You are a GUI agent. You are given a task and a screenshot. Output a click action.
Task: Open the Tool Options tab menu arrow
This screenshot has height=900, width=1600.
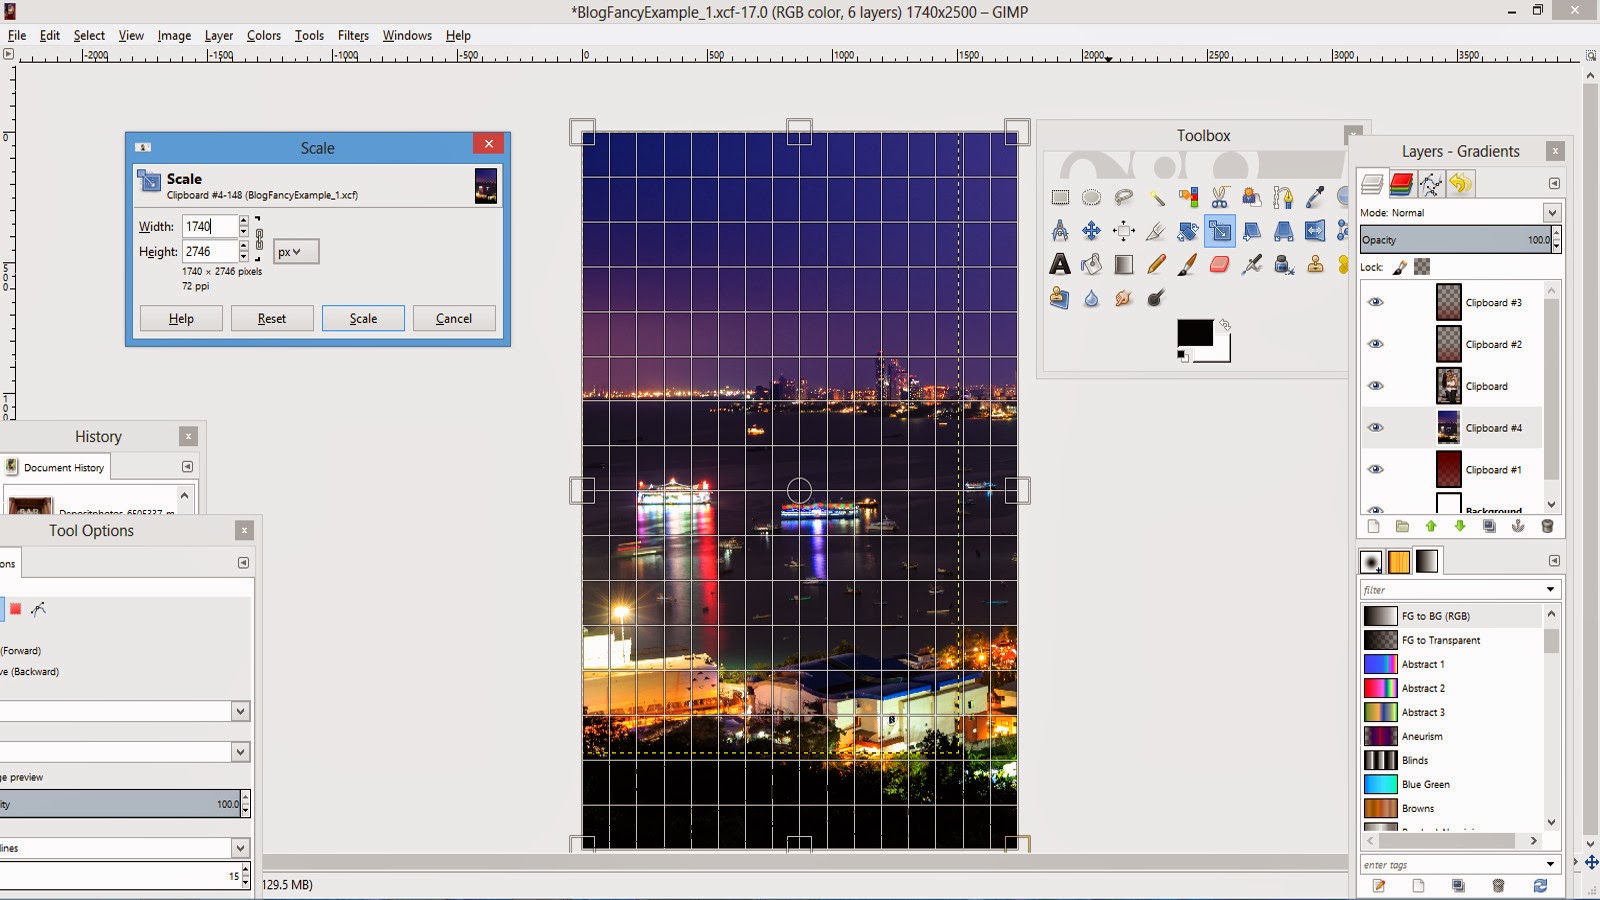click(243, 563)
